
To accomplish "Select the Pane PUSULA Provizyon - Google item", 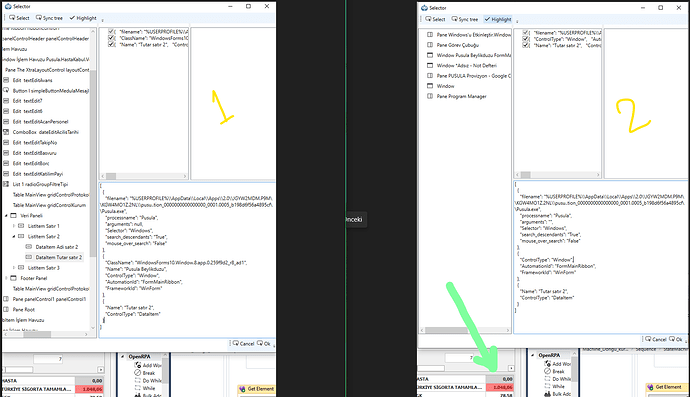I will 473,76.
